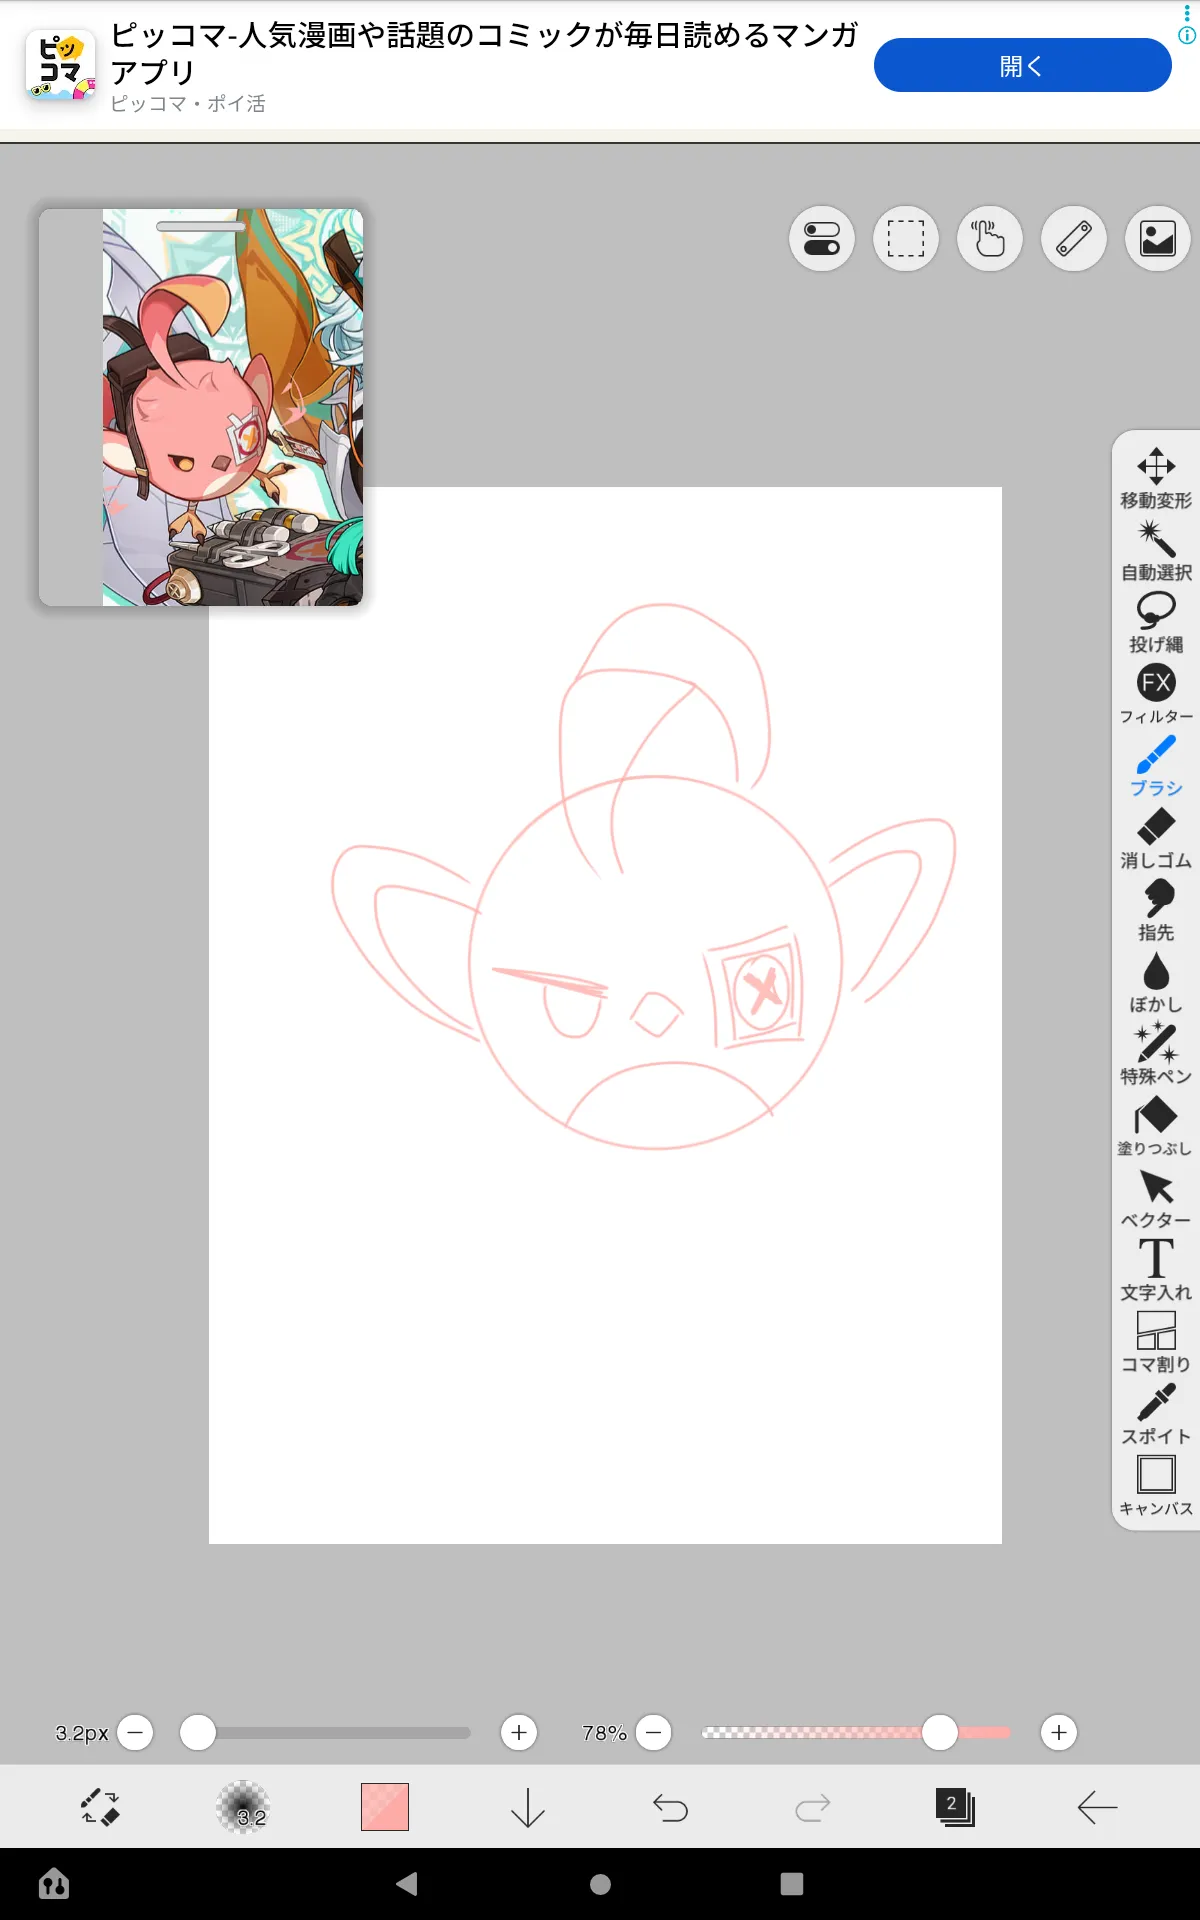Undo the last stroke
Image resolution: width=1200 pixels, height=1920 pixels.
tap(670, 1807)
